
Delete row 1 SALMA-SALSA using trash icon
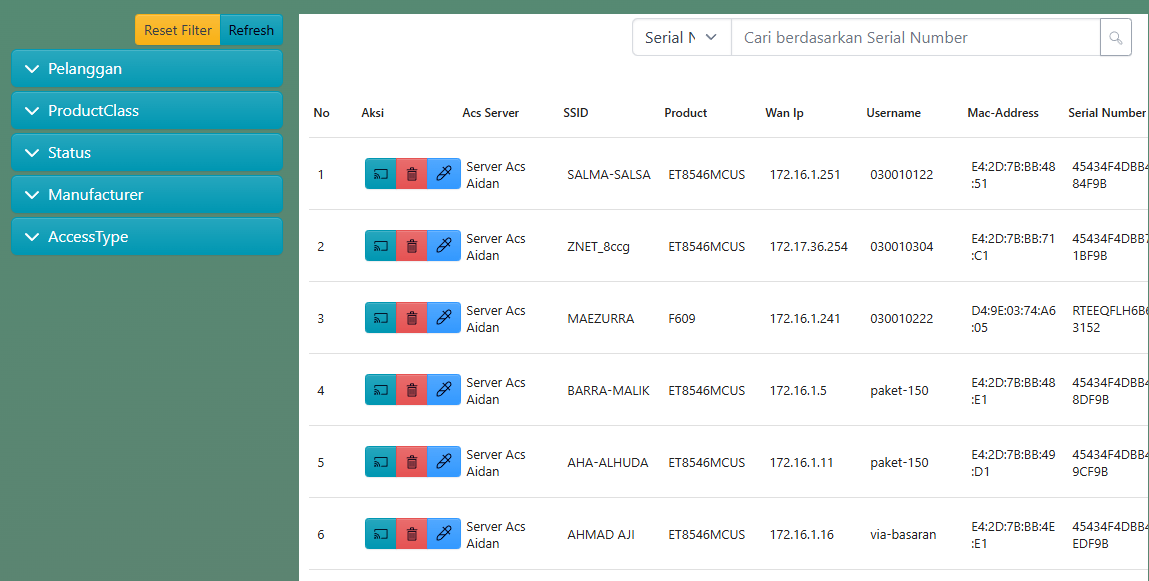[x=411, y=174]
